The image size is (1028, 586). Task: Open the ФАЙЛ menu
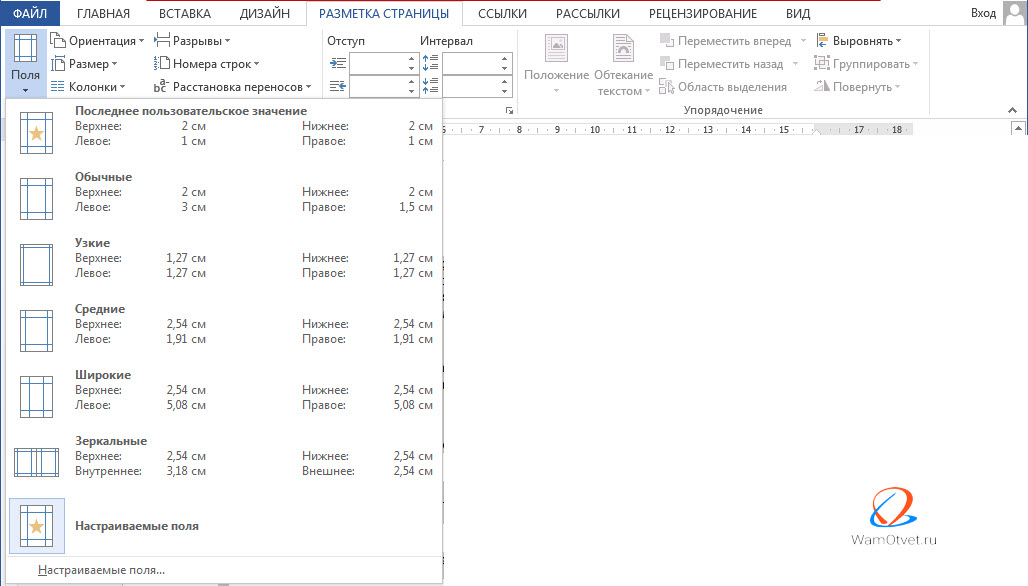30,13
